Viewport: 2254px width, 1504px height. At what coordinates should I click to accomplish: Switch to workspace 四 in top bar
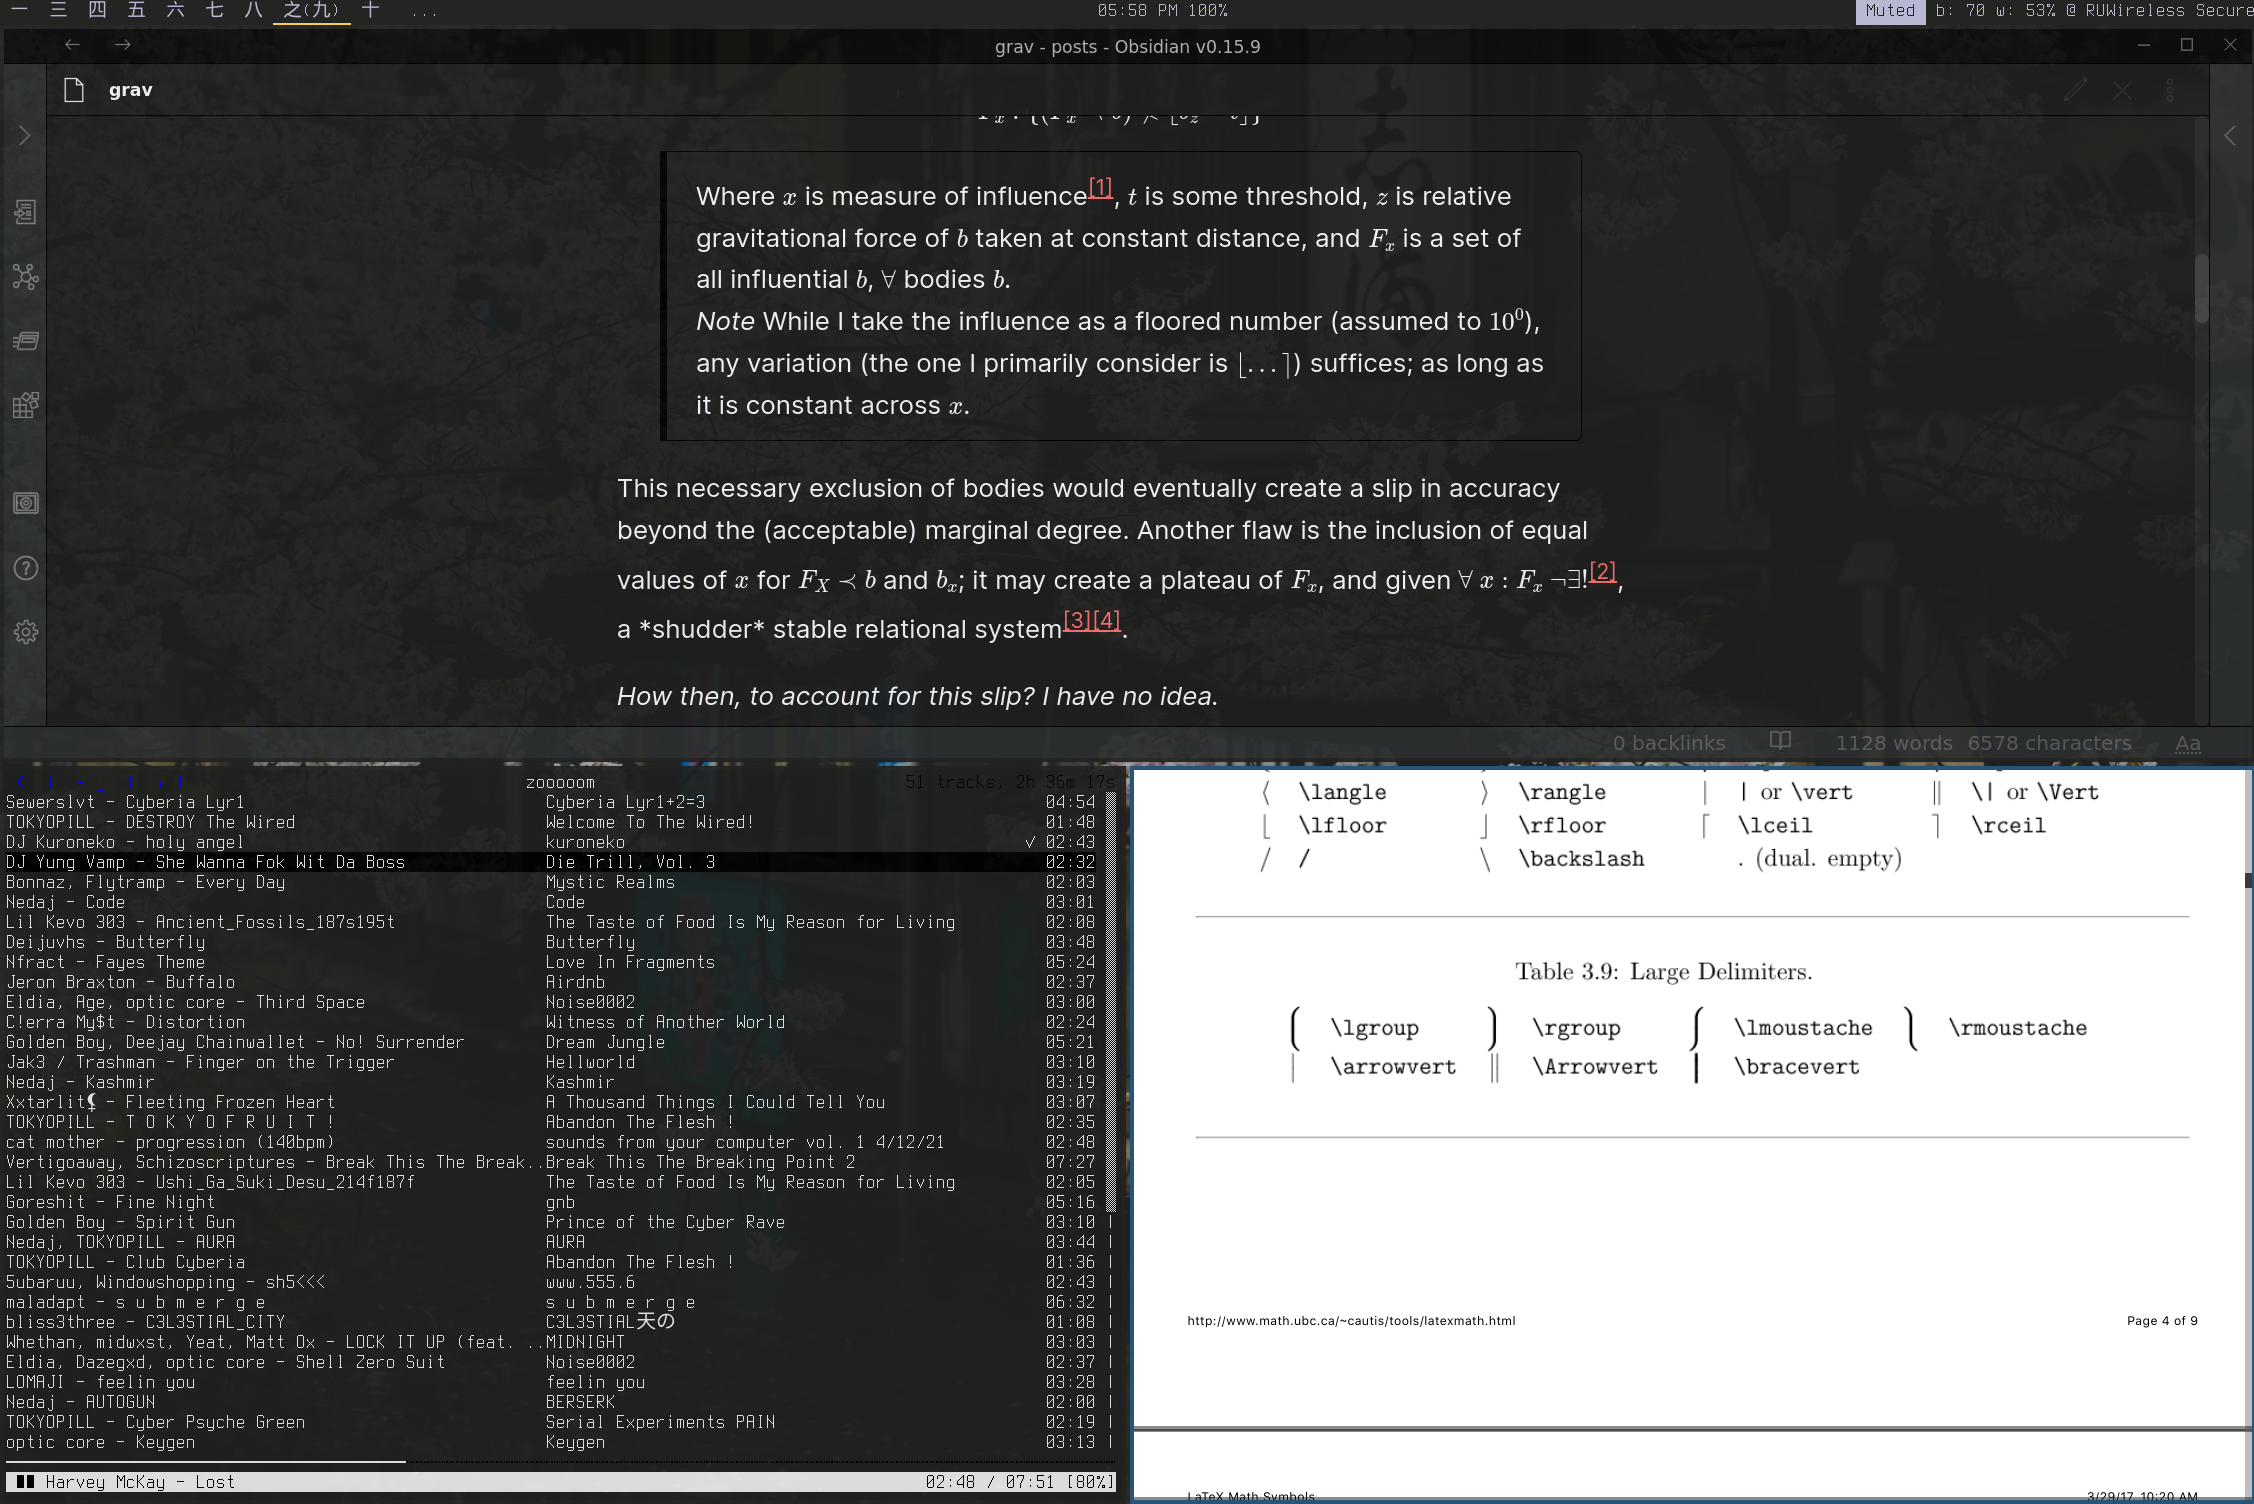pos(97,11)
